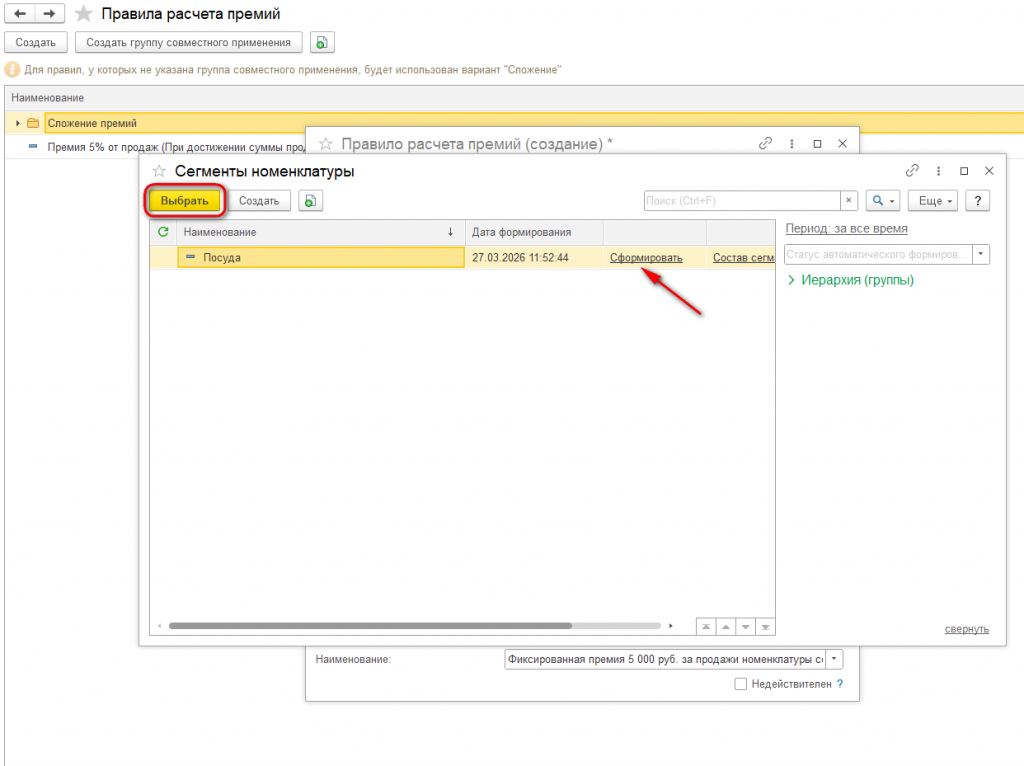Screen dimensions: 1024x766
Task: Star the Правила расчета премий page
Action: point(84,14)
